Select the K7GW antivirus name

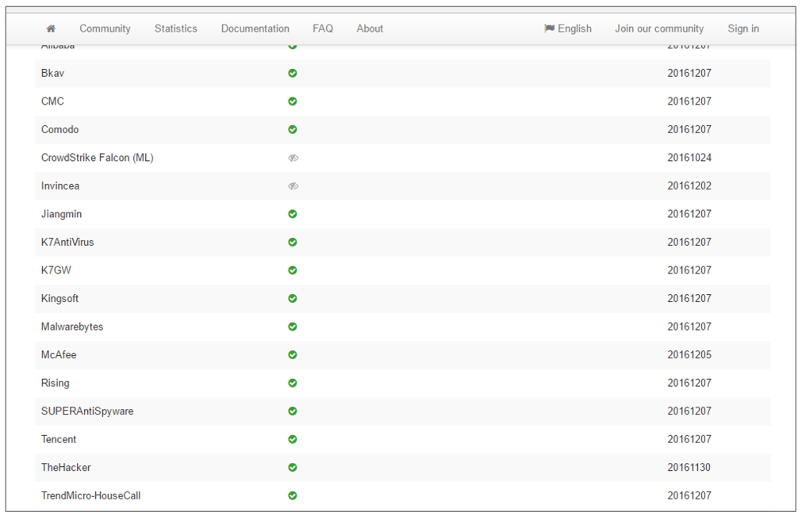(56, 270)
